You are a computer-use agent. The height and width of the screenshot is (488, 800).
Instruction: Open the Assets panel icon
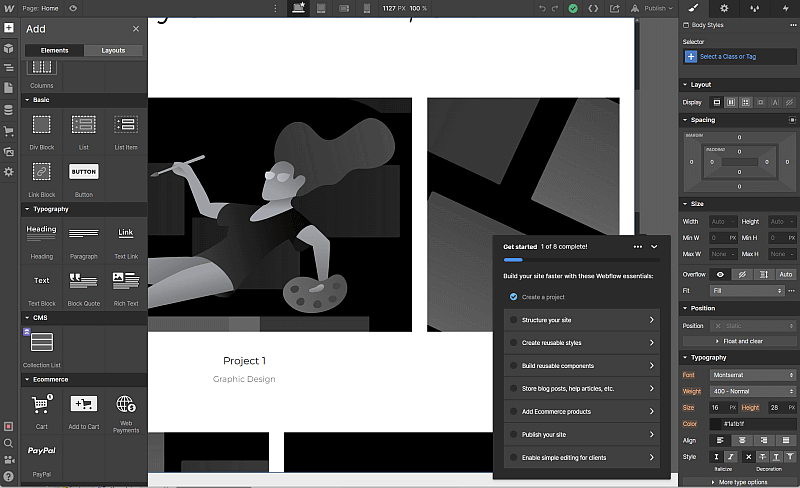[x=9, y=152]
